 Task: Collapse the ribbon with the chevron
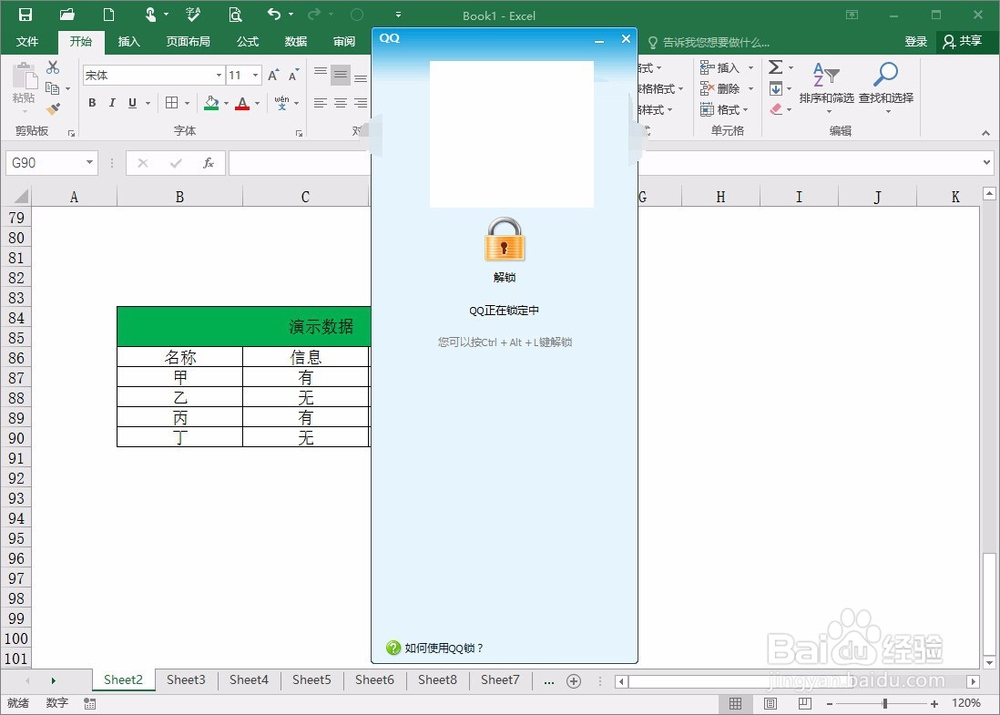pos(986,133)
